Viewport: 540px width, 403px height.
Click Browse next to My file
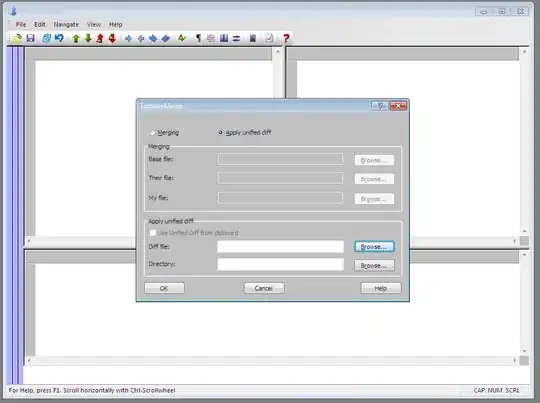(374, 199)
